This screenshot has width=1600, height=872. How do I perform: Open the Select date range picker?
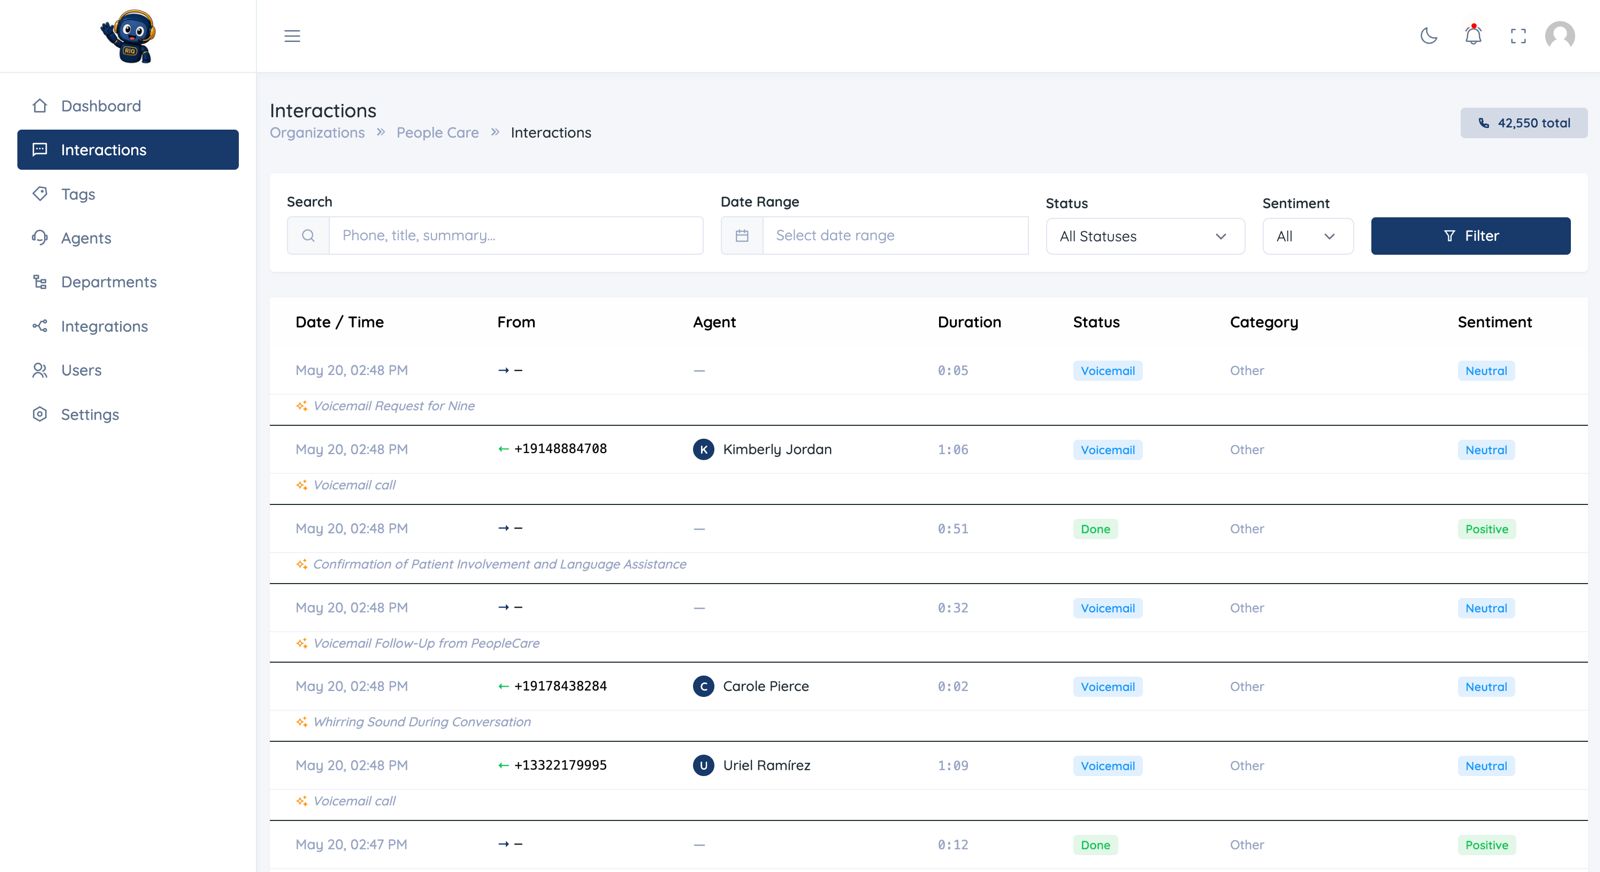pos(895,236)
